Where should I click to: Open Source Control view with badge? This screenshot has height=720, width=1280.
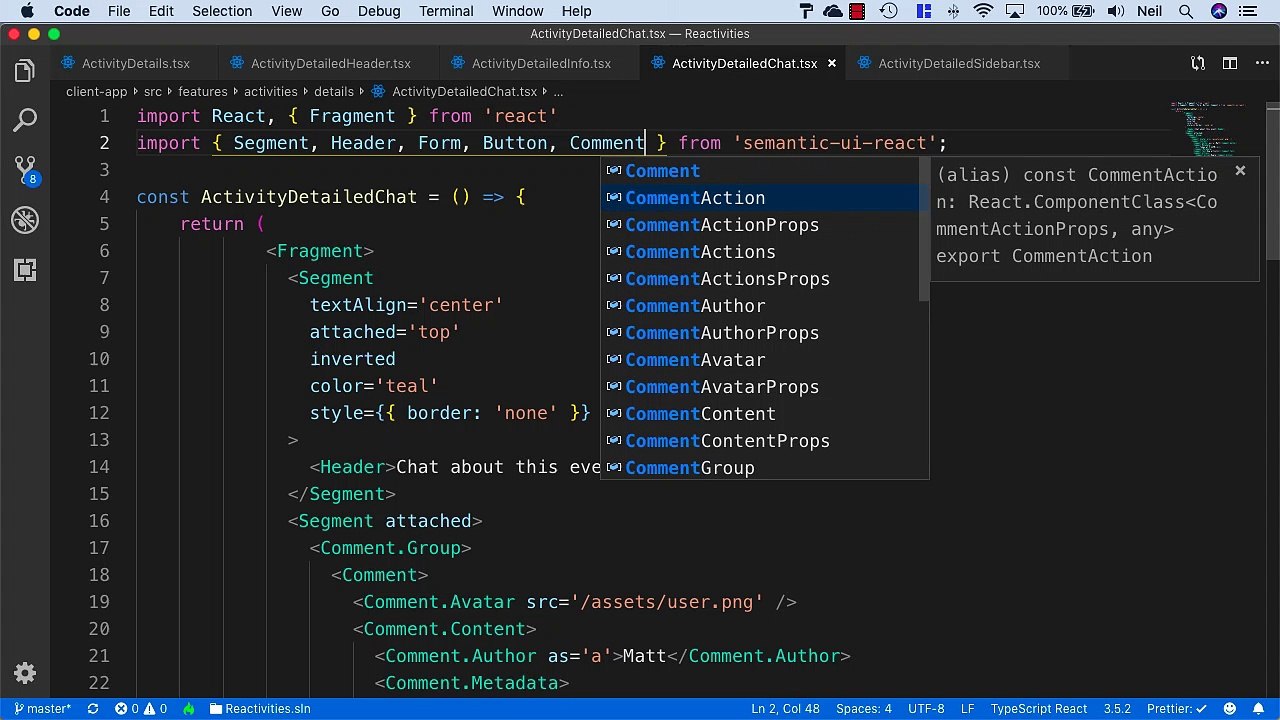25,171
